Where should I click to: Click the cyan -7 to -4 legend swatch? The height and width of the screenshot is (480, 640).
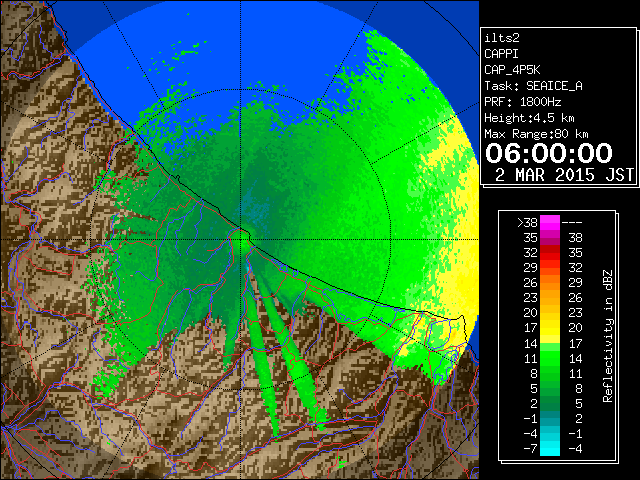[x=550, y=448]
